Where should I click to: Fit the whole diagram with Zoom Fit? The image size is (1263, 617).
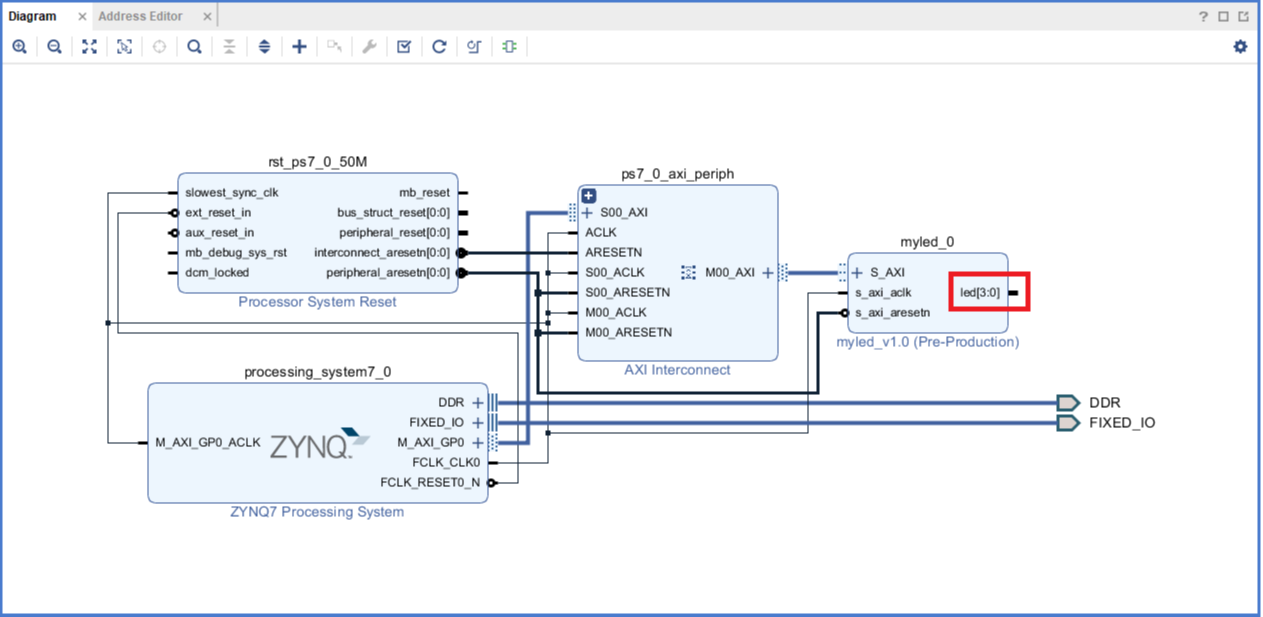pos(89,47)
